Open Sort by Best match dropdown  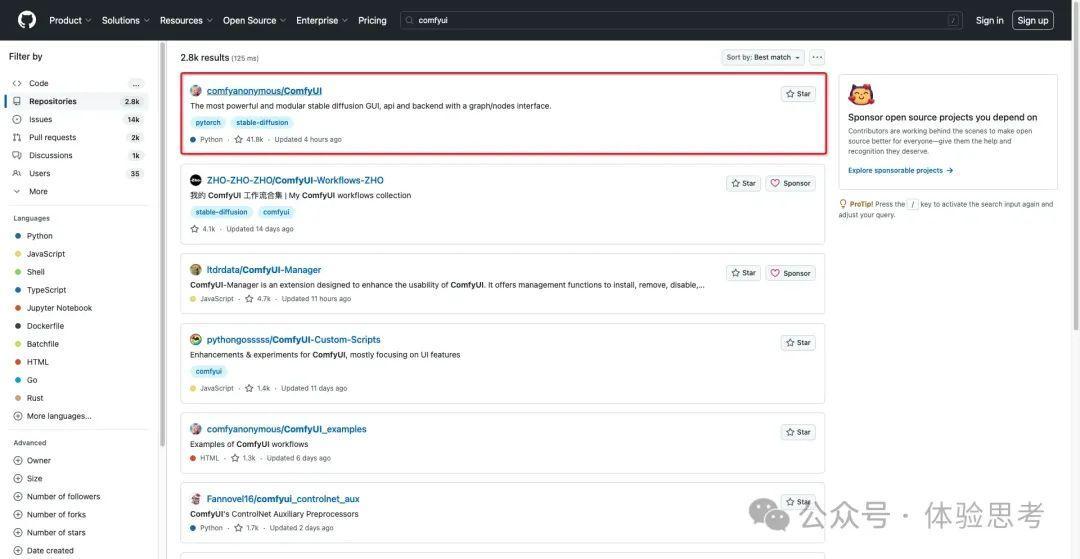pyautogui.click(x=763, y=58)
